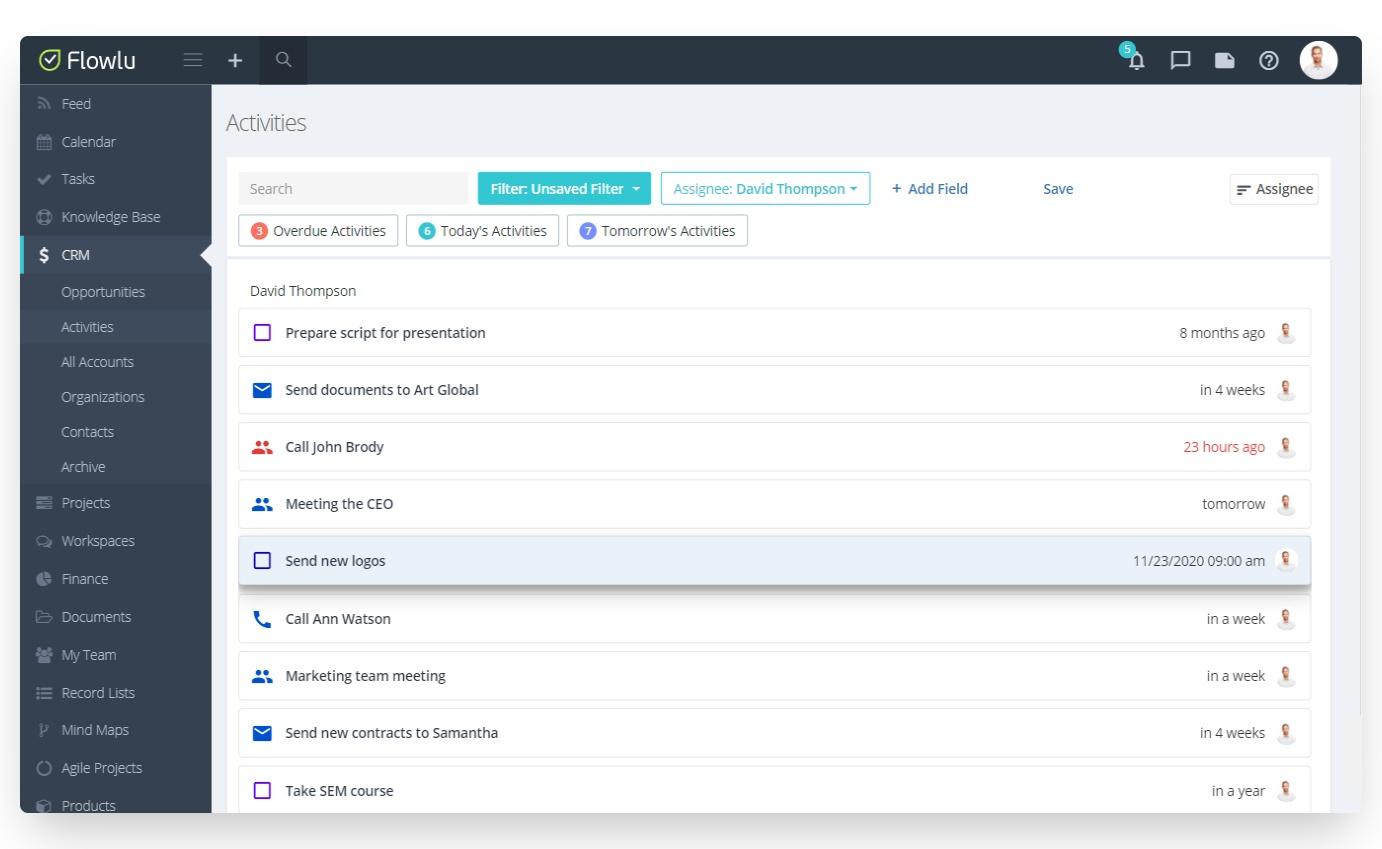Screen dimensions: 1382x849
Task: Collapse sidebar with hamburger menu icon
Action: (x=193, y=60)
